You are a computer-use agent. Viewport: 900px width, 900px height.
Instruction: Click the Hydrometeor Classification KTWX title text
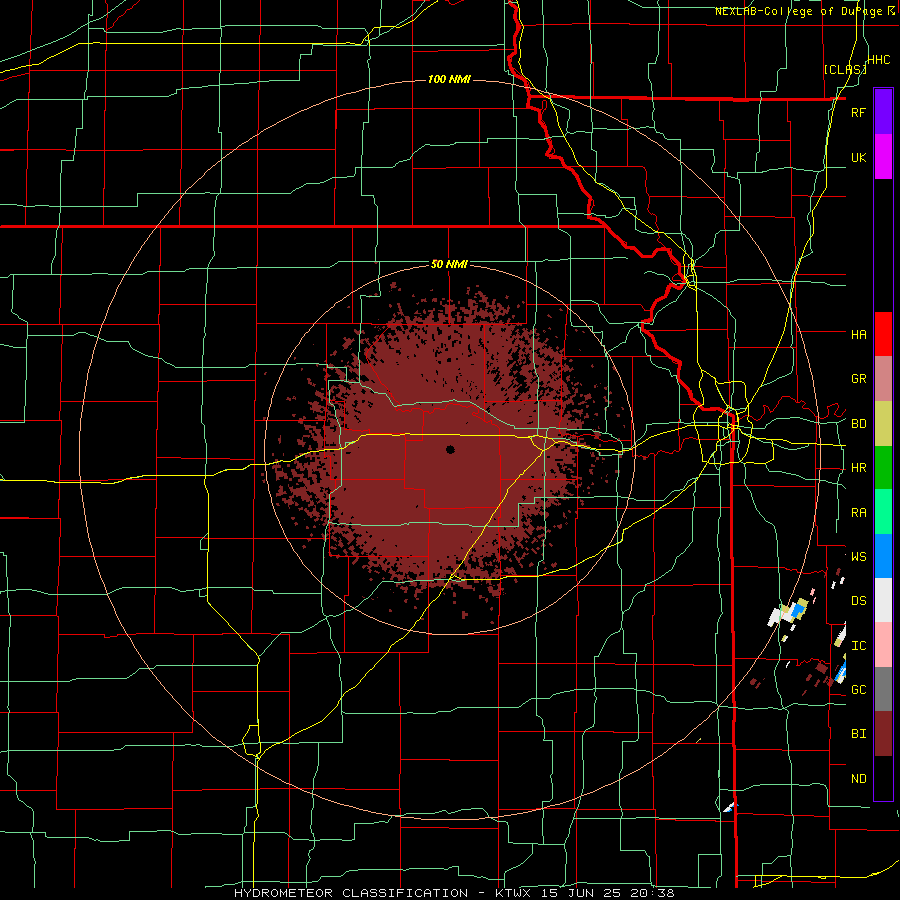(454, 893)
